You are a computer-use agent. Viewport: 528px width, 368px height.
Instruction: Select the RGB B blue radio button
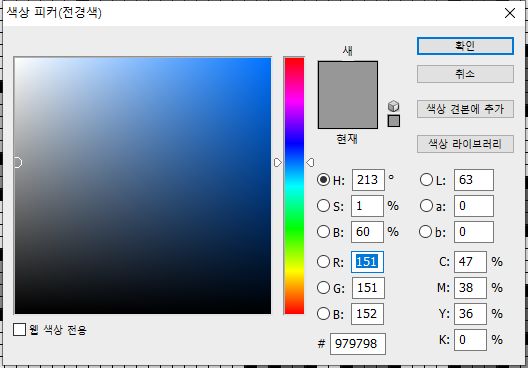323,313
